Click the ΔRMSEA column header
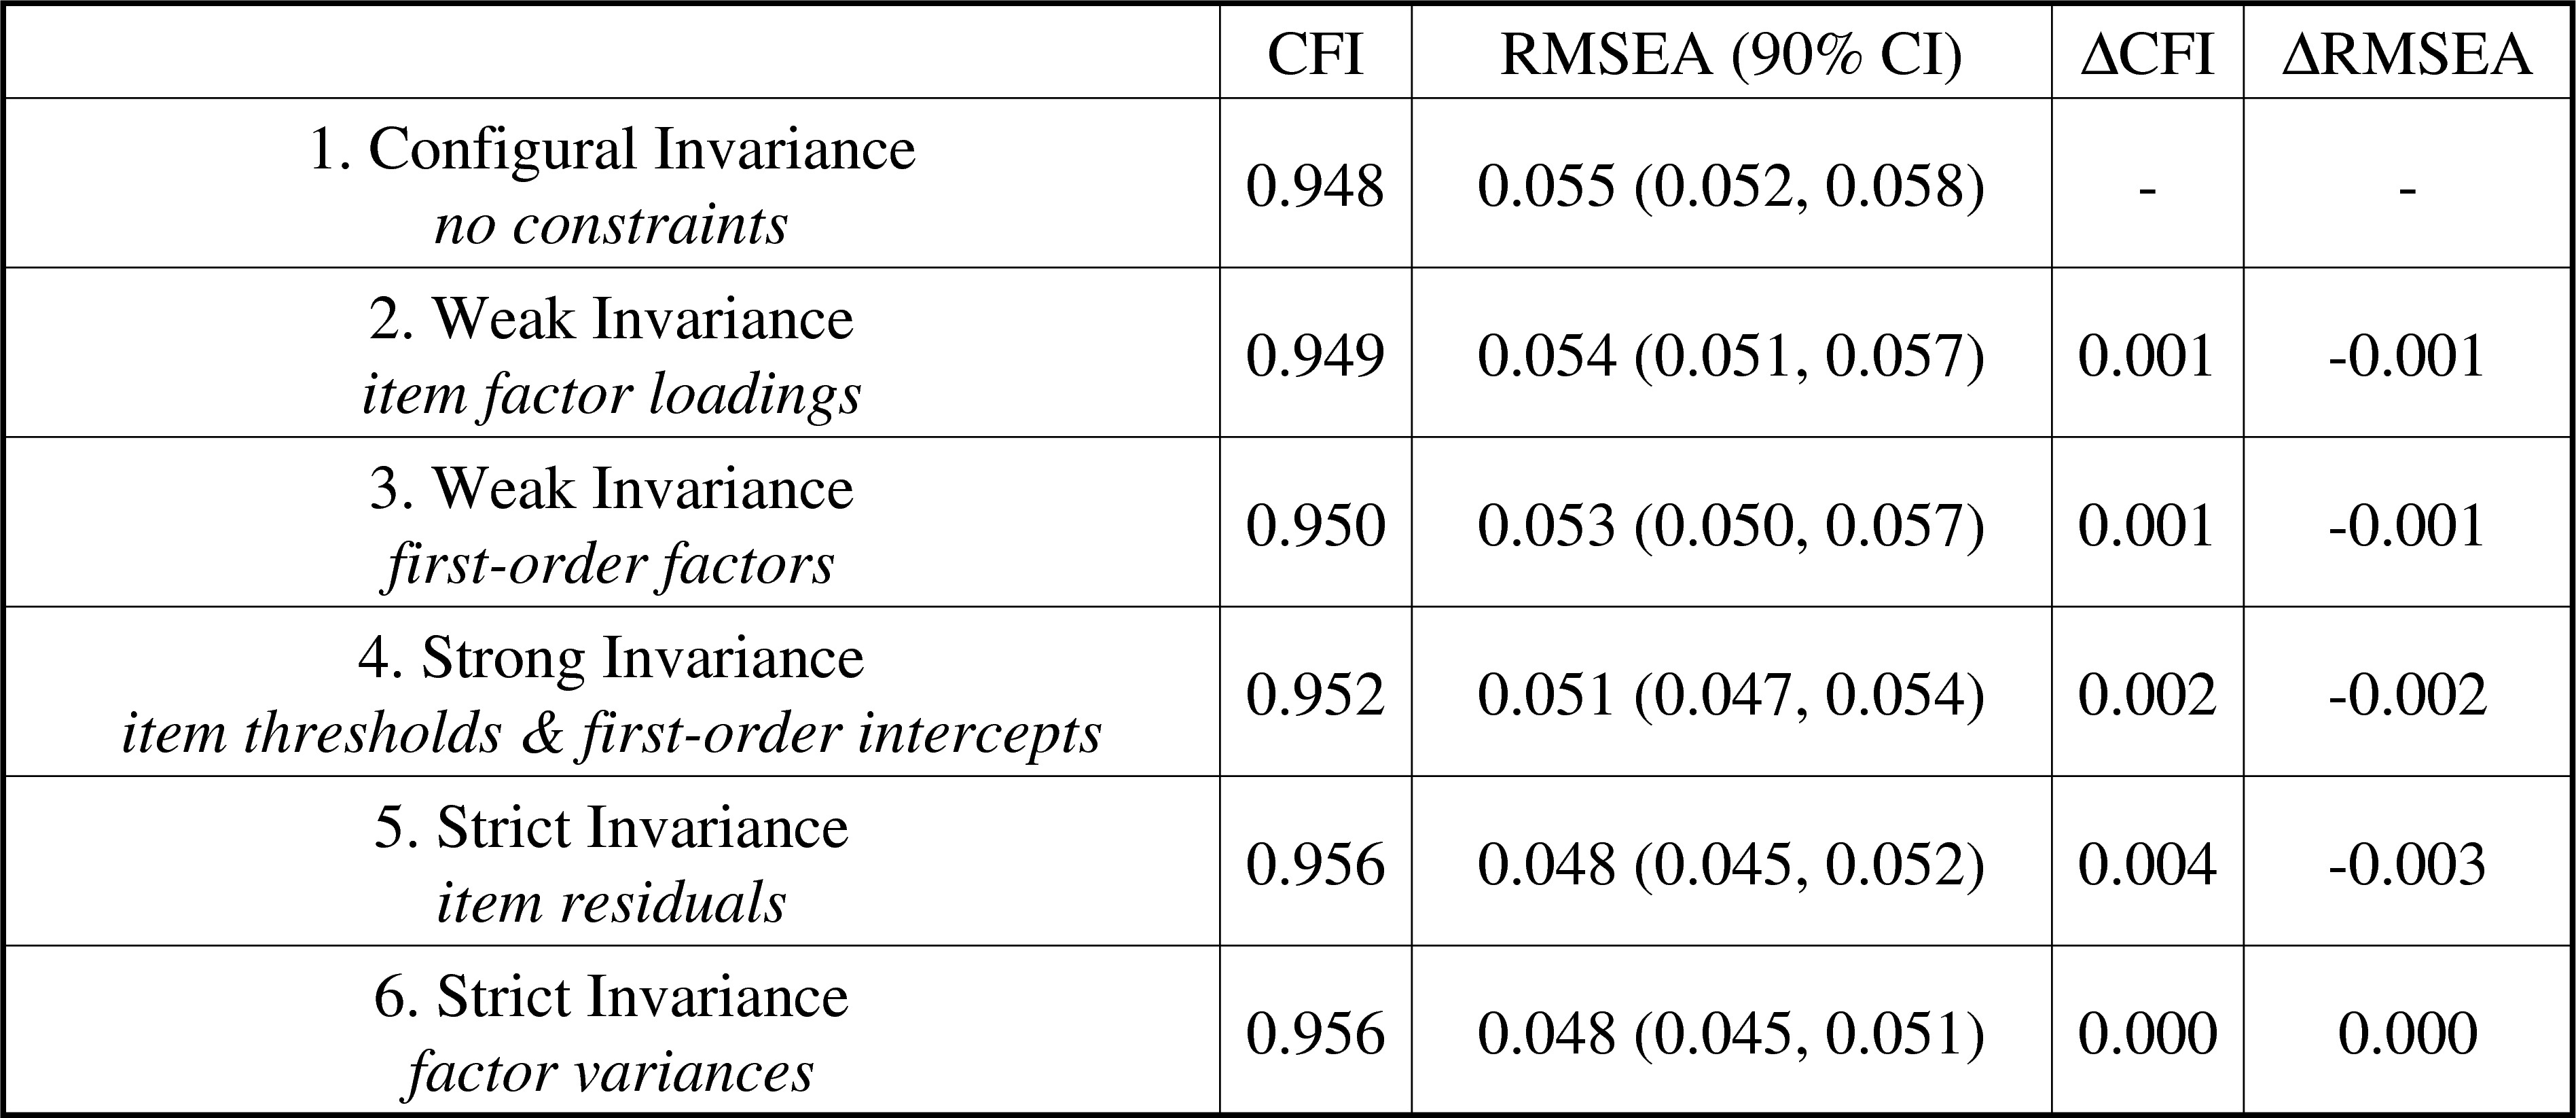Viewport: 2576px width, 1118px height. click(x=2407, y=55)
